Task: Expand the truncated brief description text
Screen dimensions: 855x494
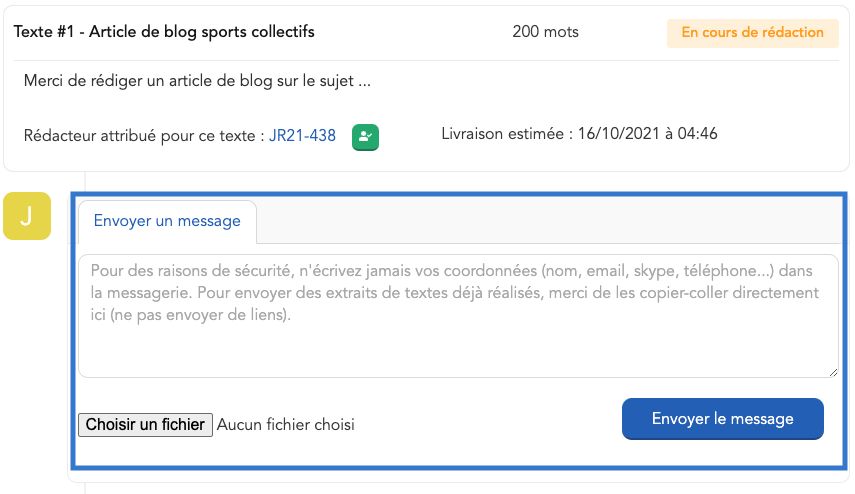Action: 197,81
